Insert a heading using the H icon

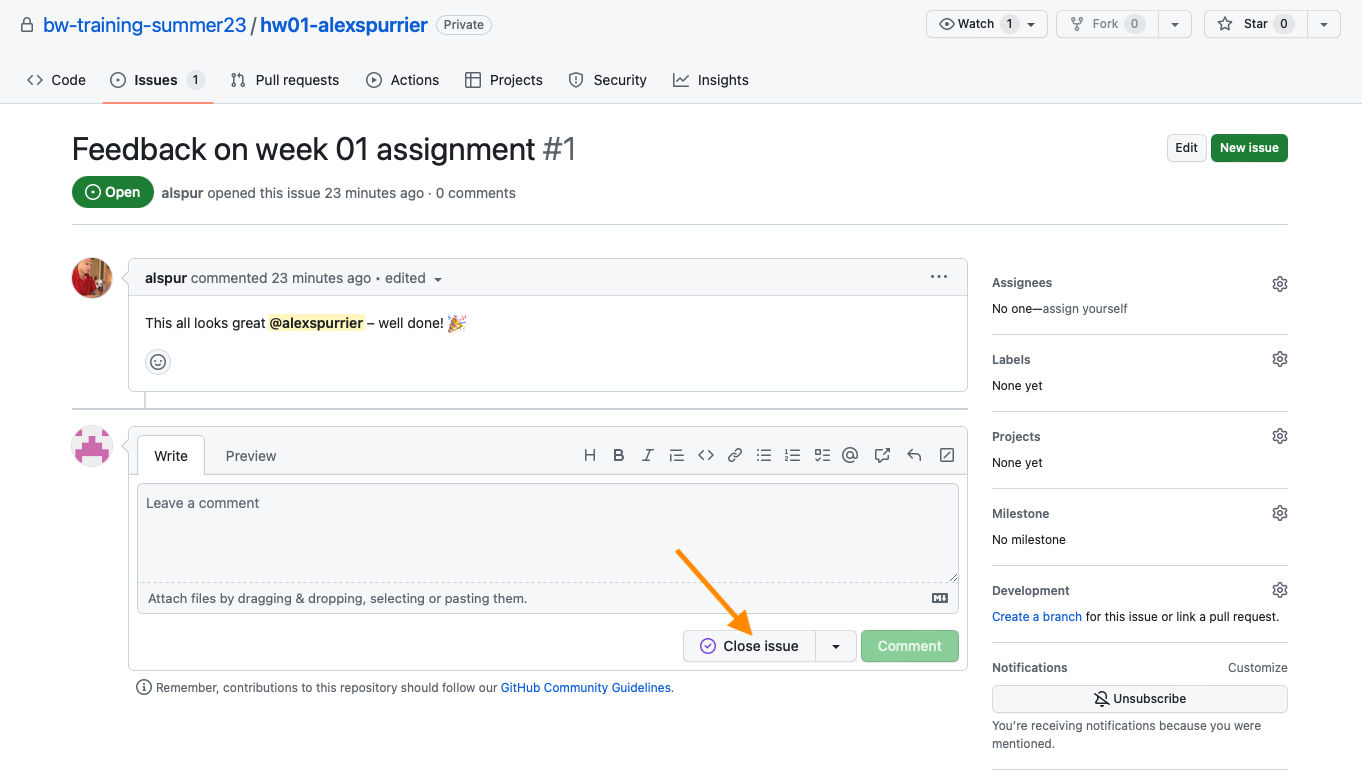tap(590, 455)
